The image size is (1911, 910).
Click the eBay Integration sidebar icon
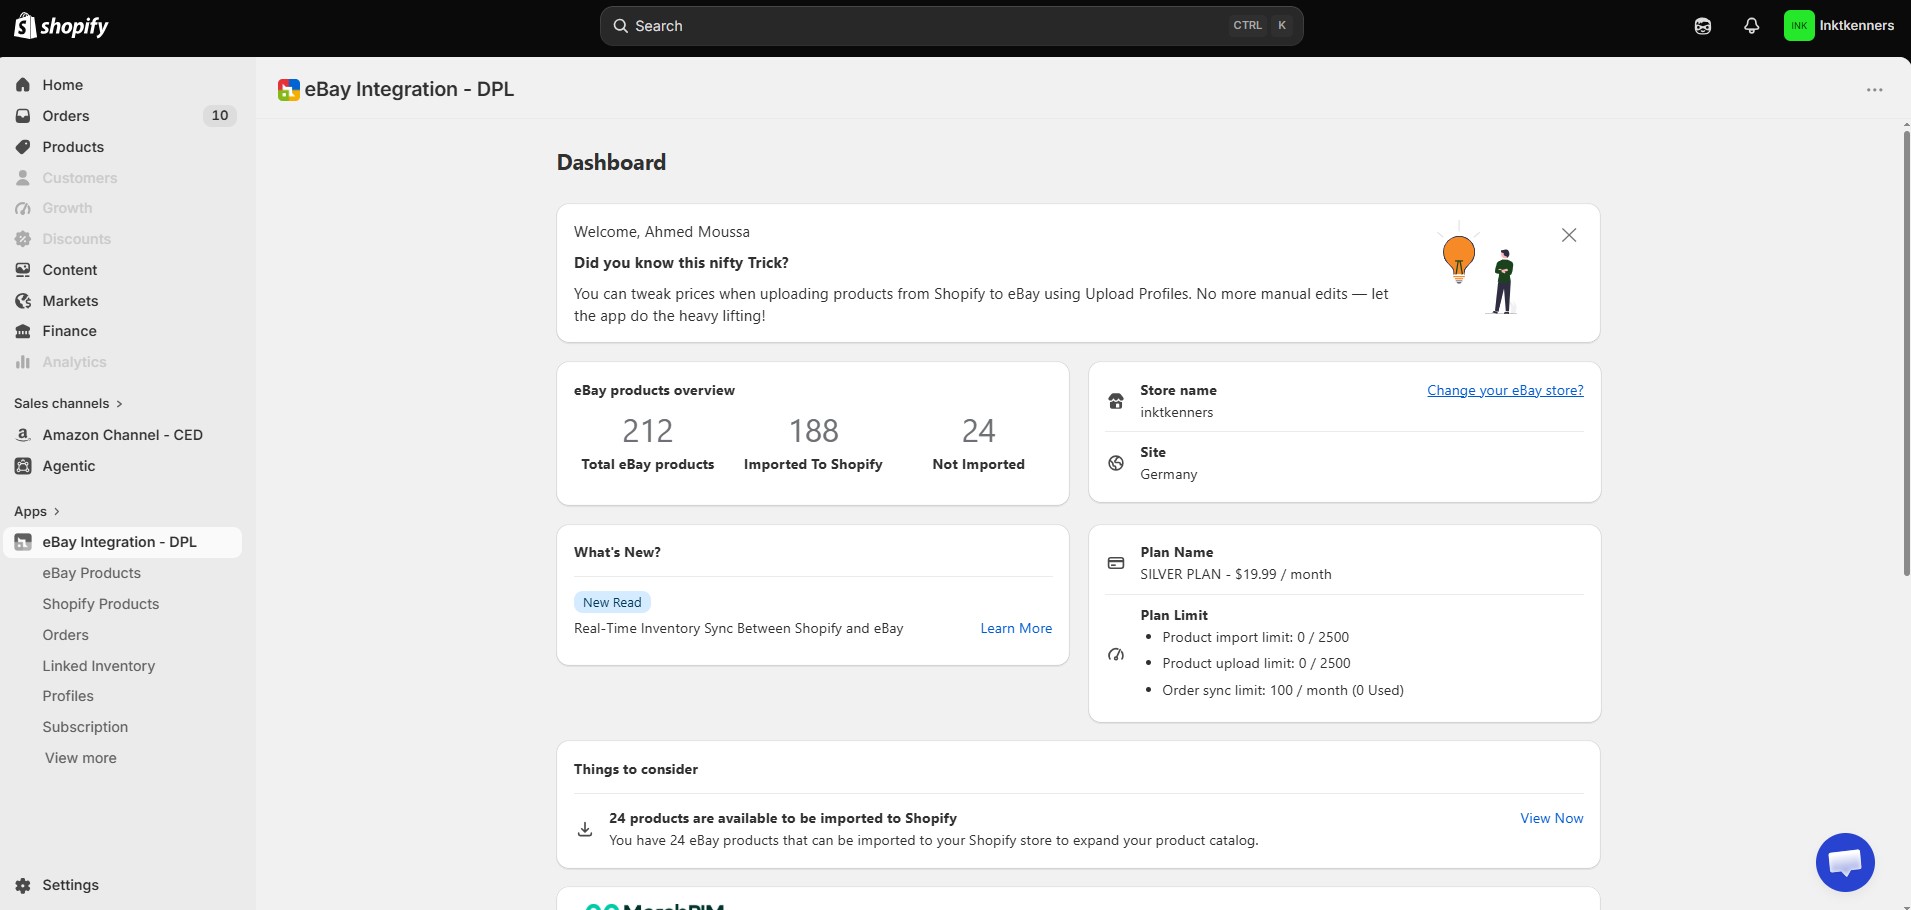[x=23, y=542]
